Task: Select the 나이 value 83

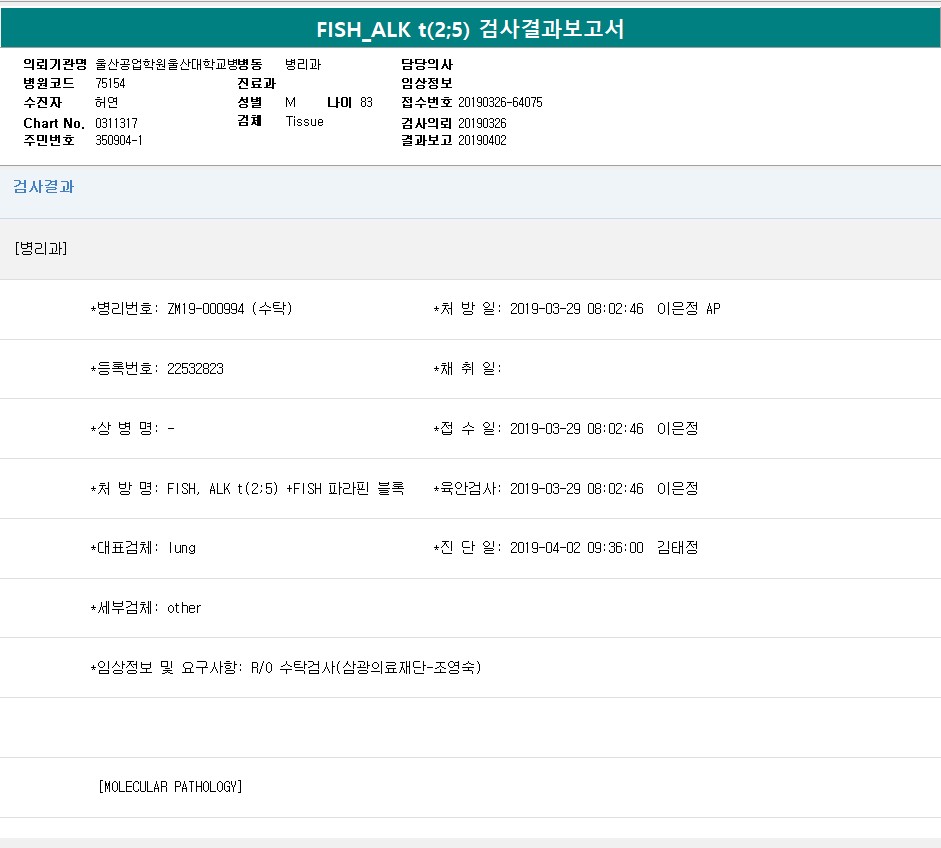Action: pyautogui.click(x=366, y=103)
